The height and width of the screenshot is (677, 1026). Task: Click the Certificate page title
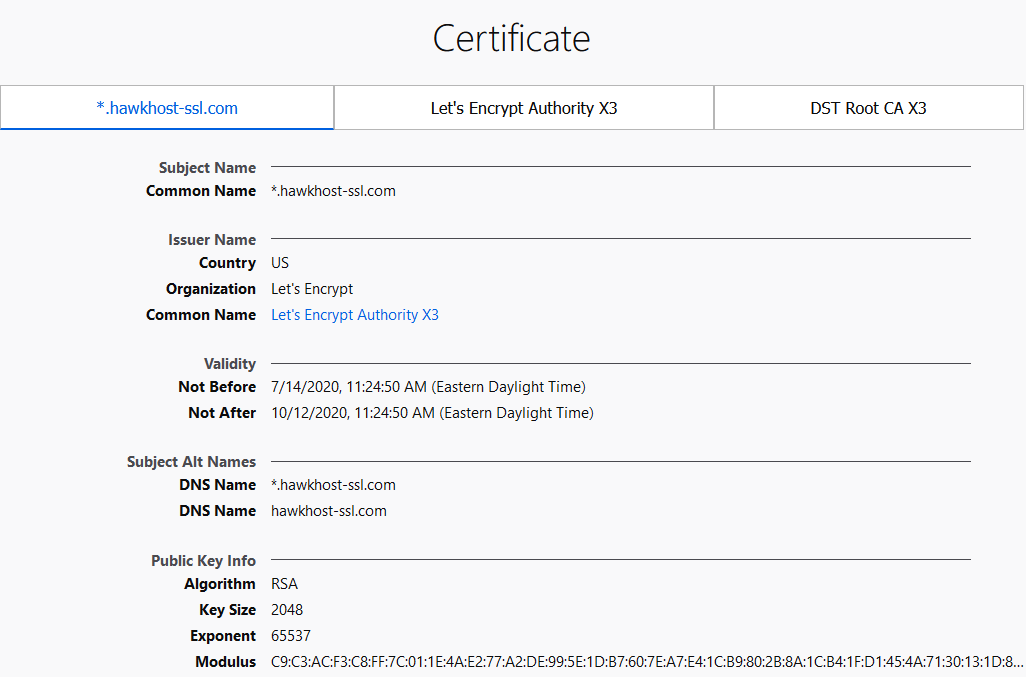click(511, 38)
